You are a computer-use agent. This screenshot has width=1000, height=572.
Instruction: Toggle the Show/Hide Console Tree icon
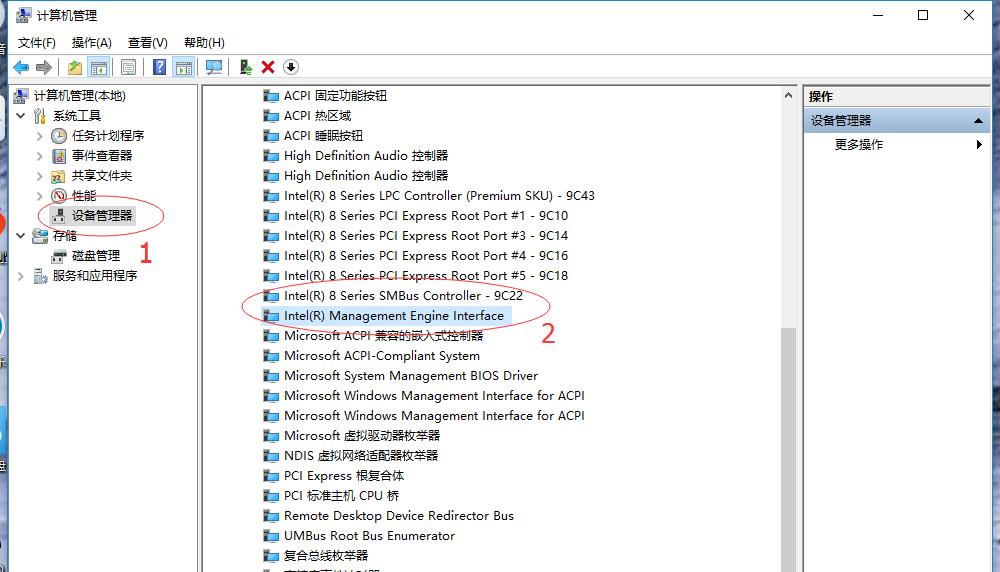pos(99,67)
